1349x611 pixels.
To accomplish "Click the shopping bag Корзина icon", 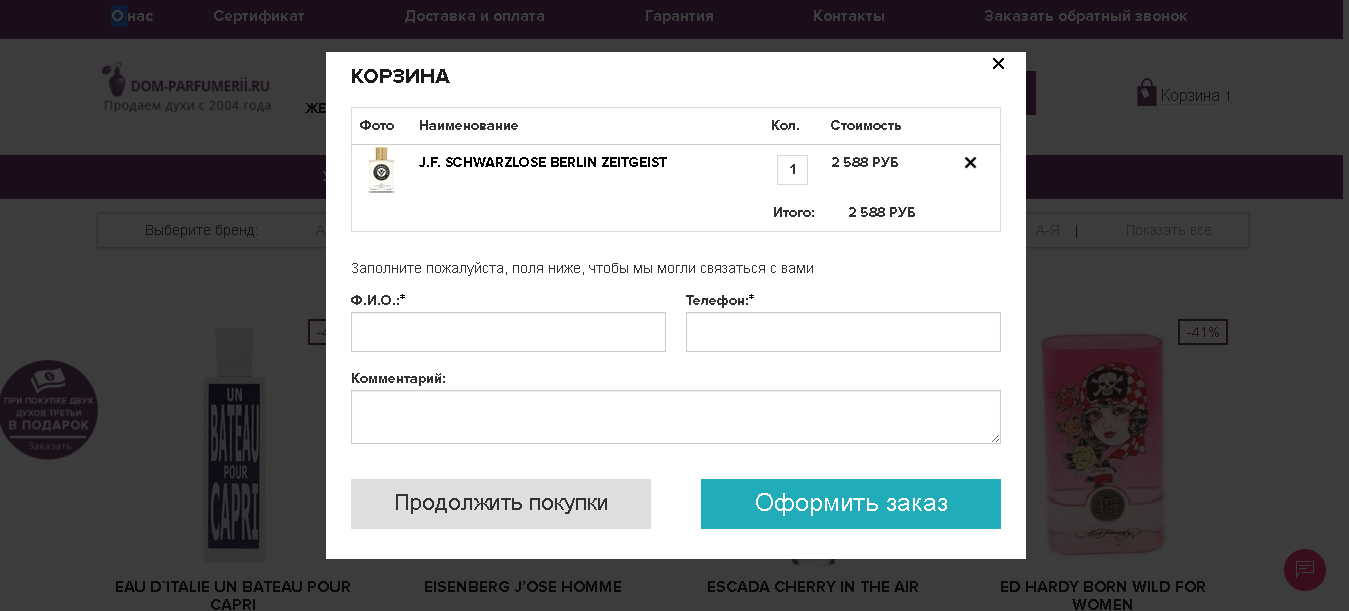I will coord(1146,93).
